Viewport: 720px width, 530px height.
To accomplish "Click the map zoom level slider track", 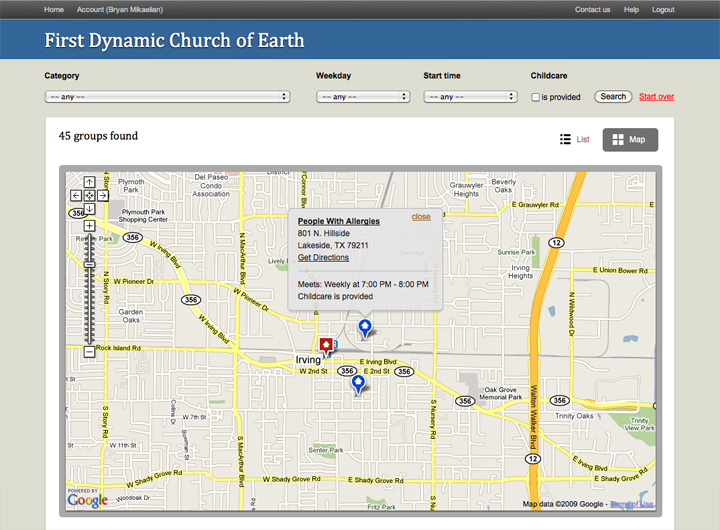I will pyautogui.click(x=89, y=300).
